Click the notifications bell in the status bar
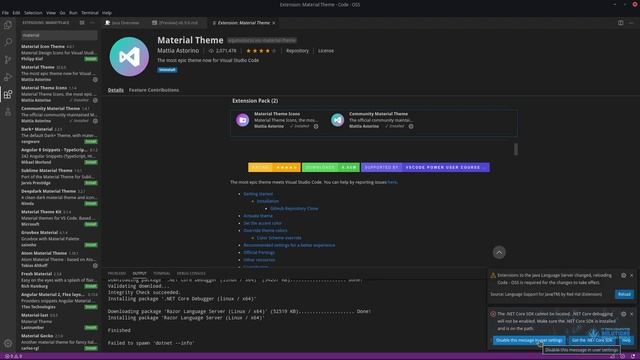The height and width of the screenshot is (360, 640). (x=633, y=356)
